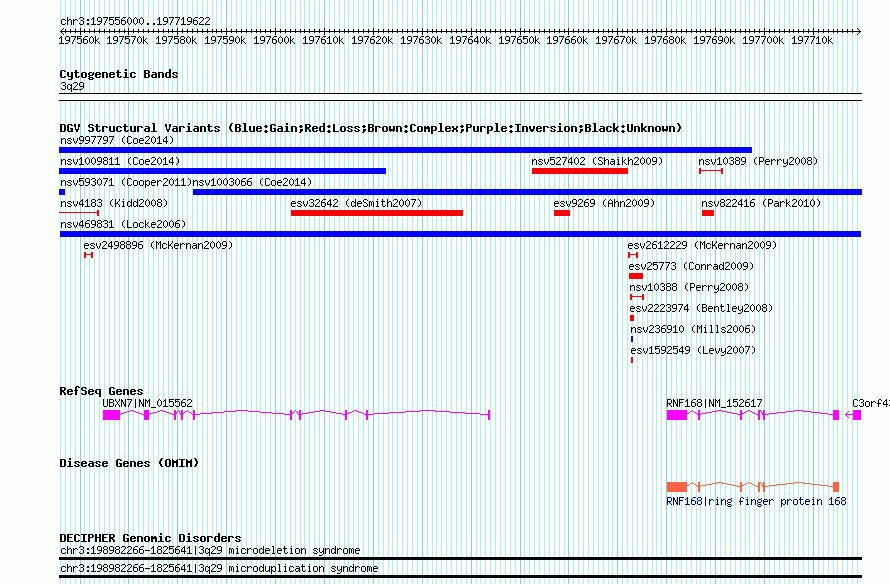Click the chr3:197556000..197719622 coordinates text
This screenshot has height=584, width=890.
click(135, 21)
